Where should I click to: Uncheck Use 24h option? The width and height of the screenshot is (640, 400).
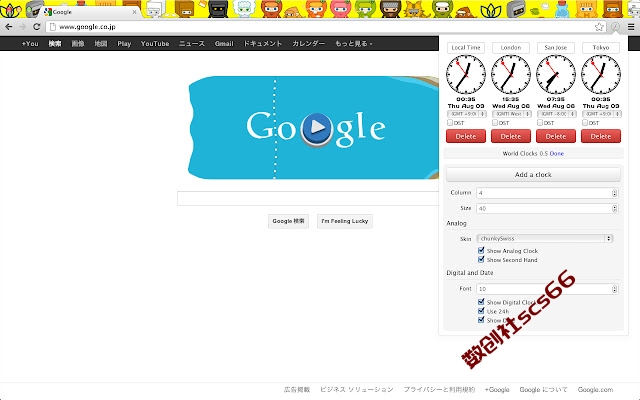click(481, 311)
